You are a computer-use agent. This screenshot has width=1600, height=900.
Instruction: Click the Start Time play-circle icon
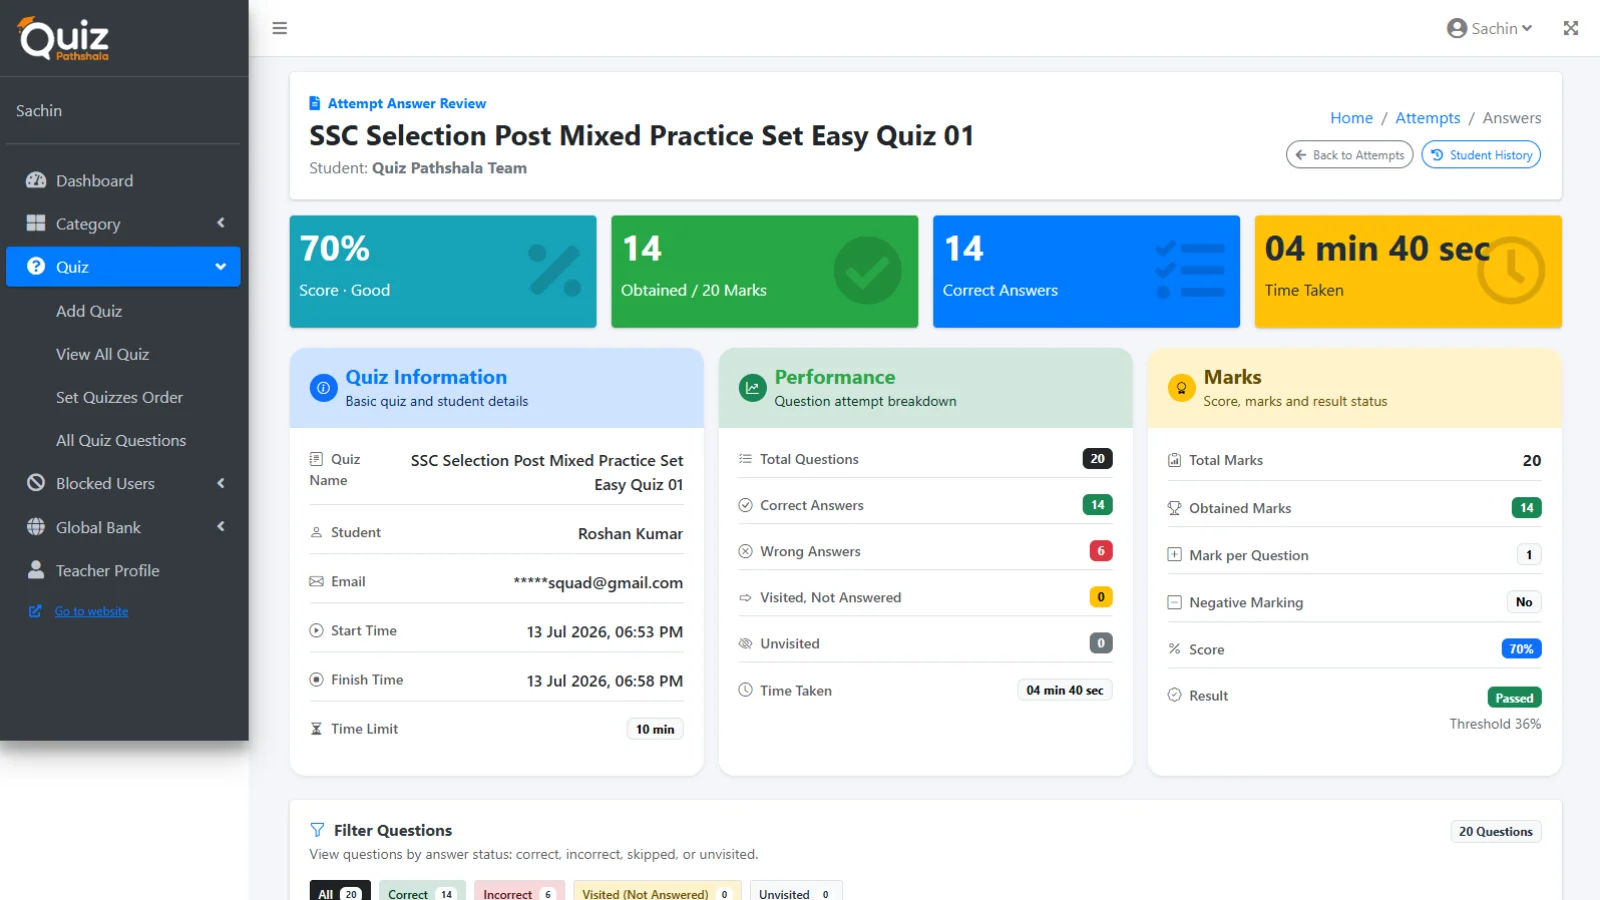pos(316,630)
